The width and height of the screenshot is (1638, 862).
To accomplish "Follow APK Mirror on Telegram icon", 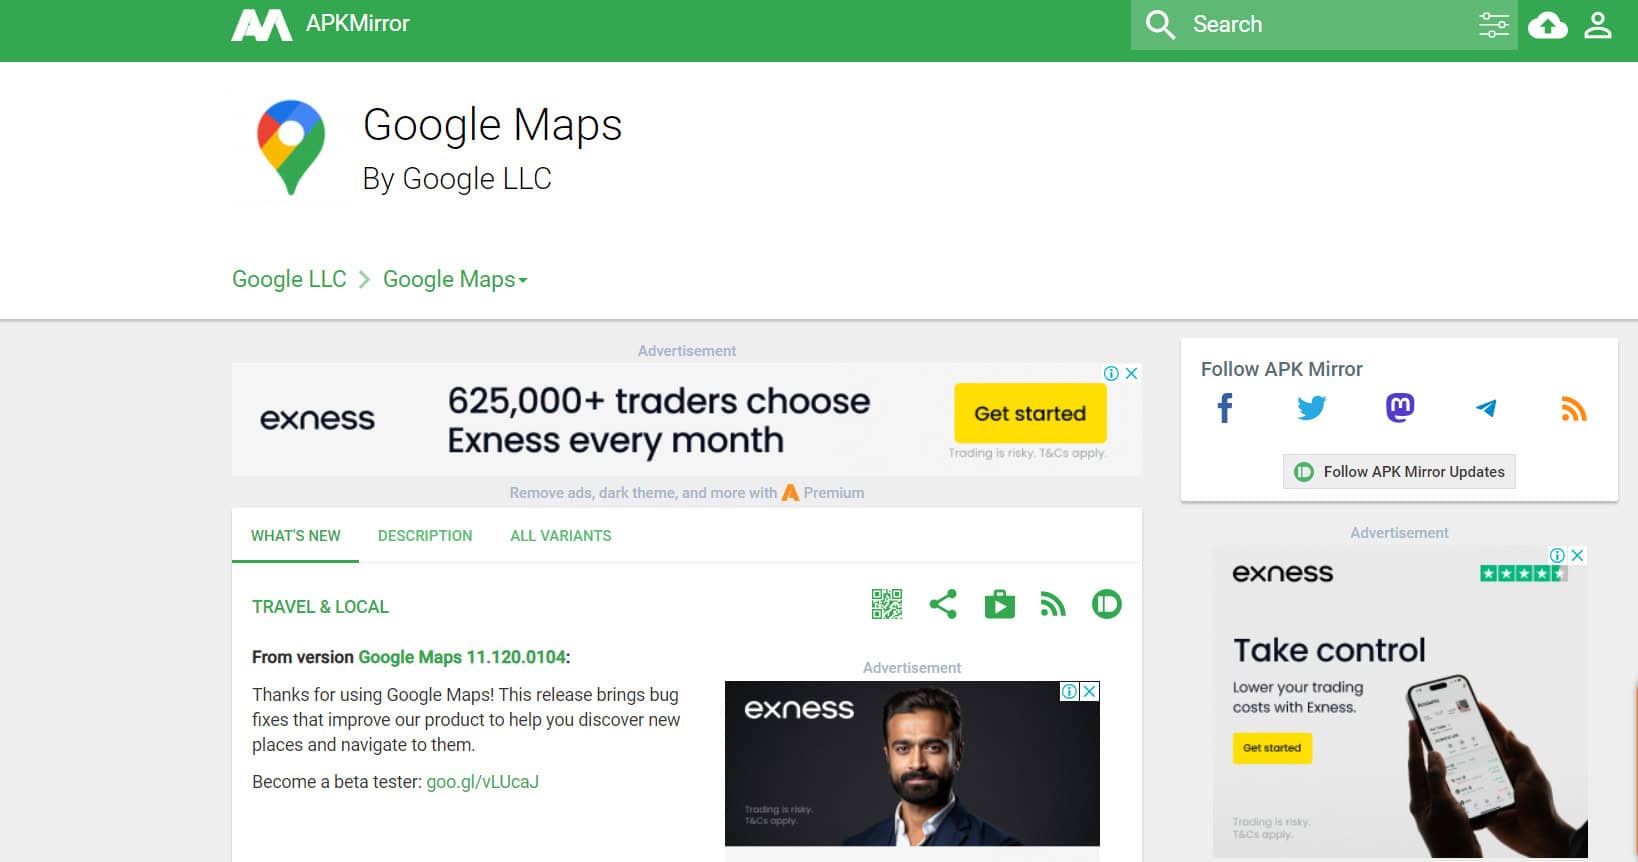I will tap(1486, 408).
